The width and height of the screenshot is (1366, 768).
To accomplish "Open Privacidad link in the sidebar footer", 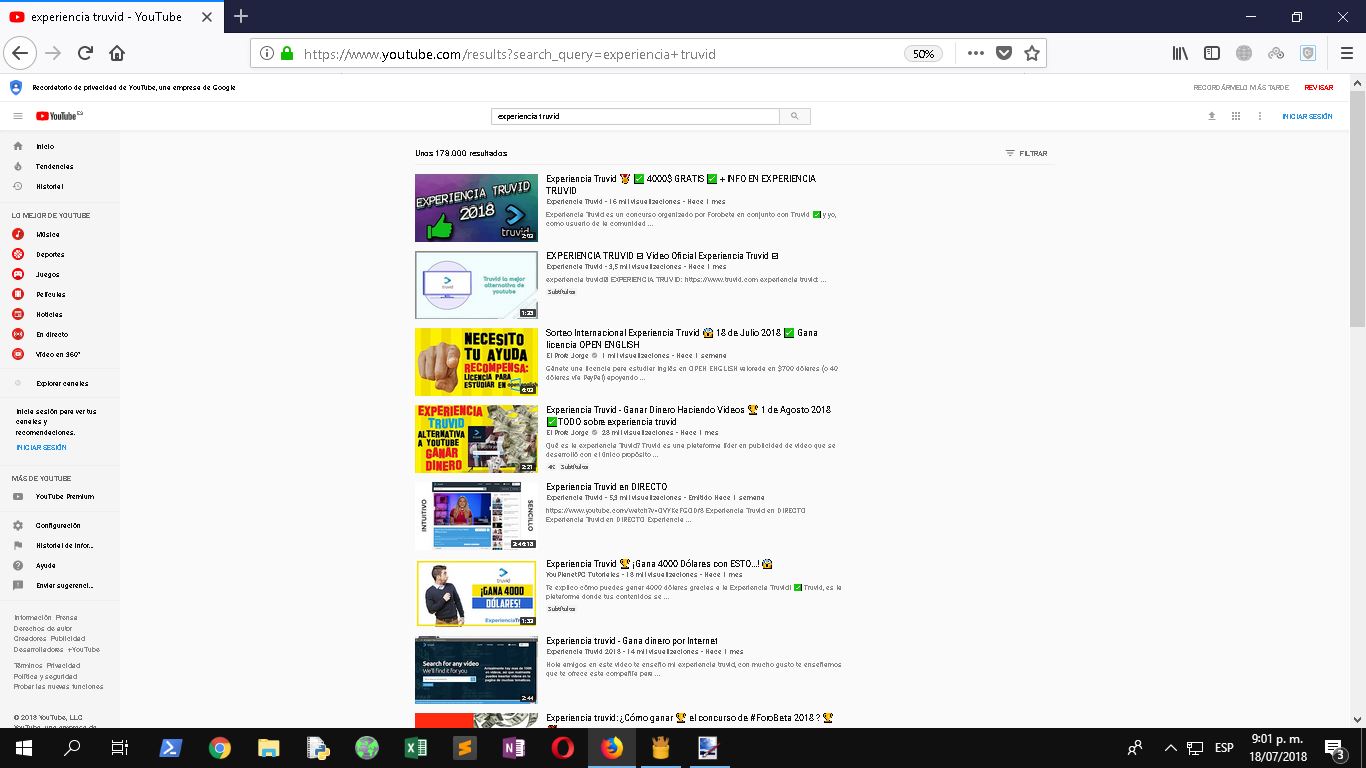I will (63, 665).
